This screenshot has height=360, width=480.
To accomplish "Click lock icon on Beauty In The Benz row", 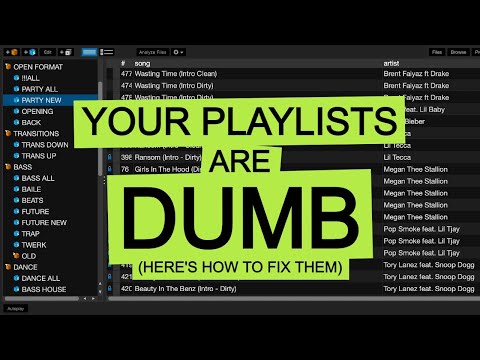I will pos(110,288).
